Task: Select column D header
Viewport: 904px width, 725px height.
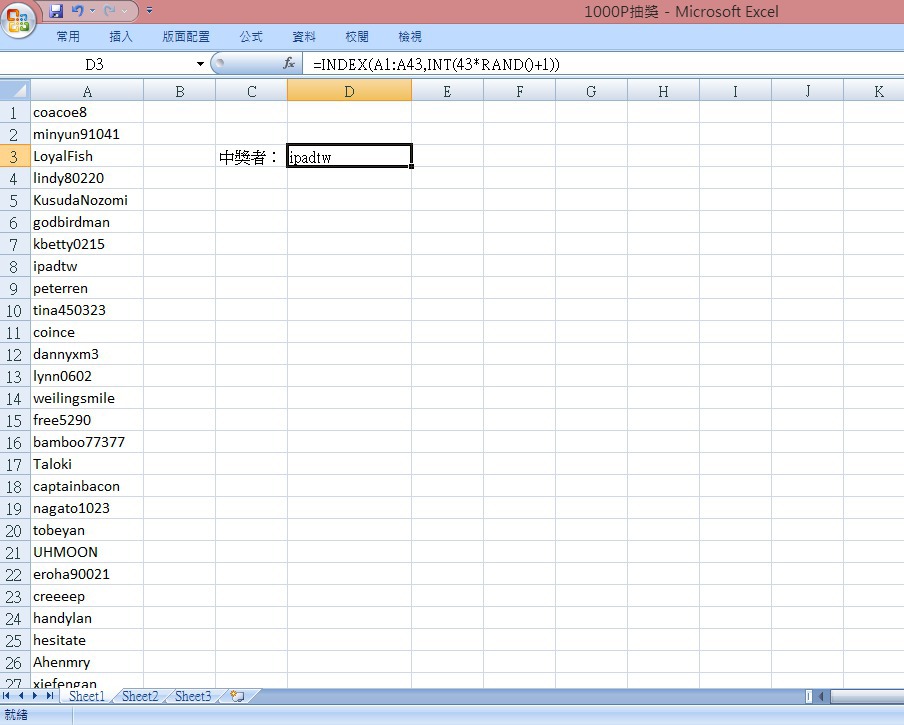Action: click(349, 91)
